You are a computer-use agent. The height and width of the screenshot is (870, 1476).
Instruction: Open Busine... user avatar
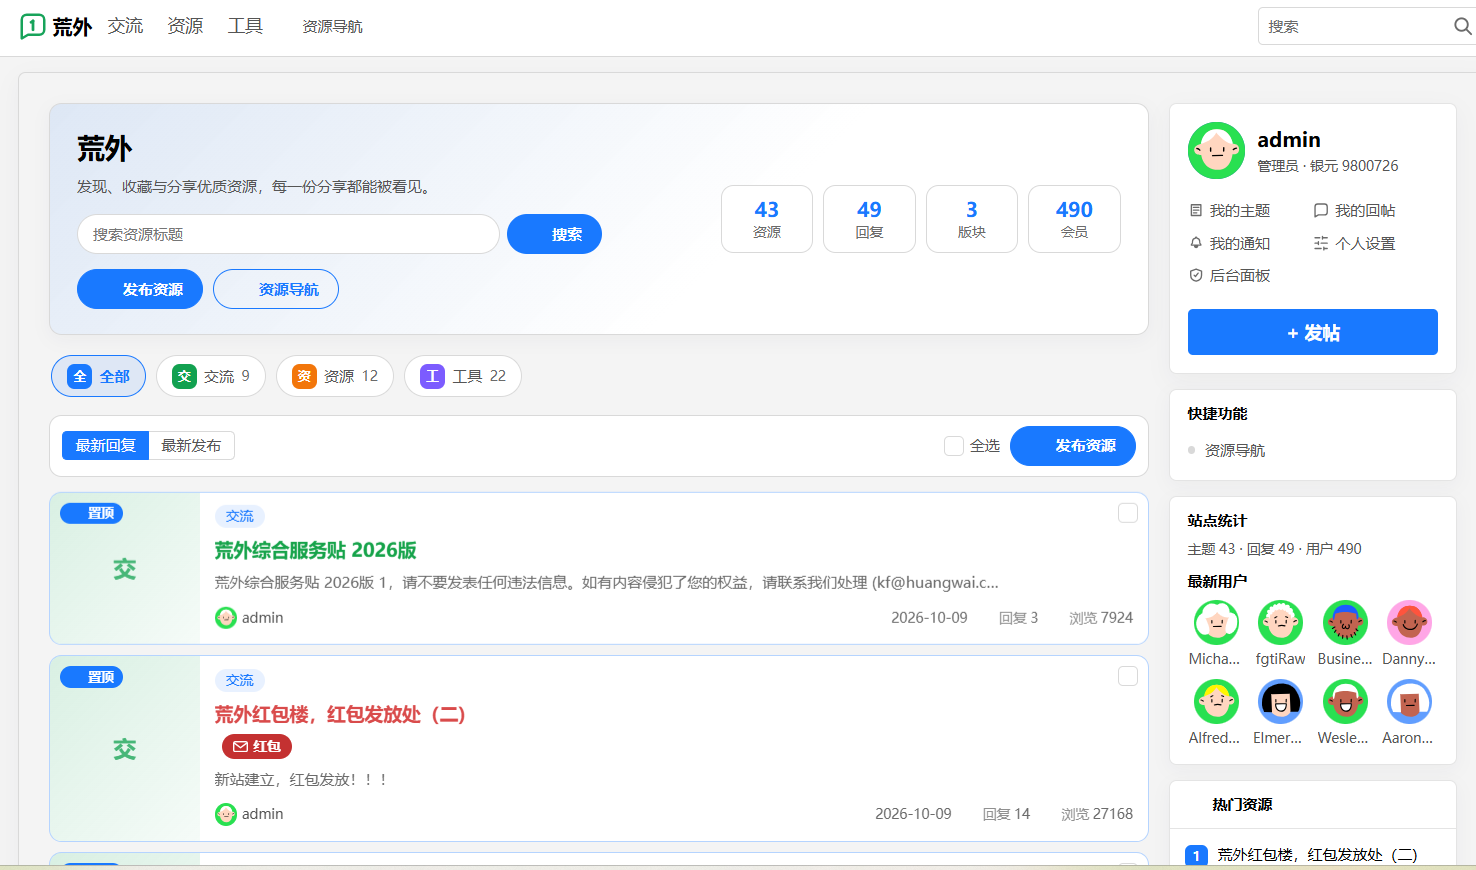[x=1345, y=622]
